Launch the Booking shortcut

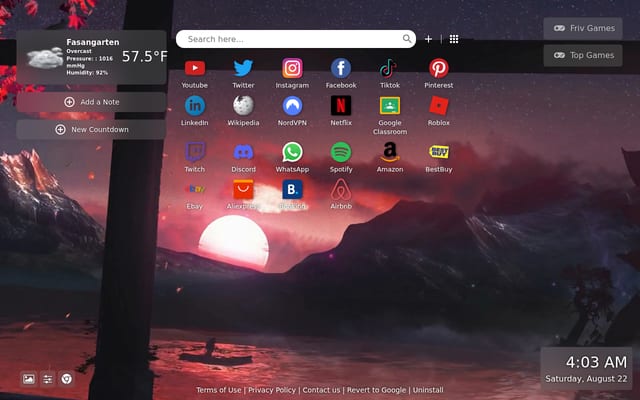(x=292, y=189)
